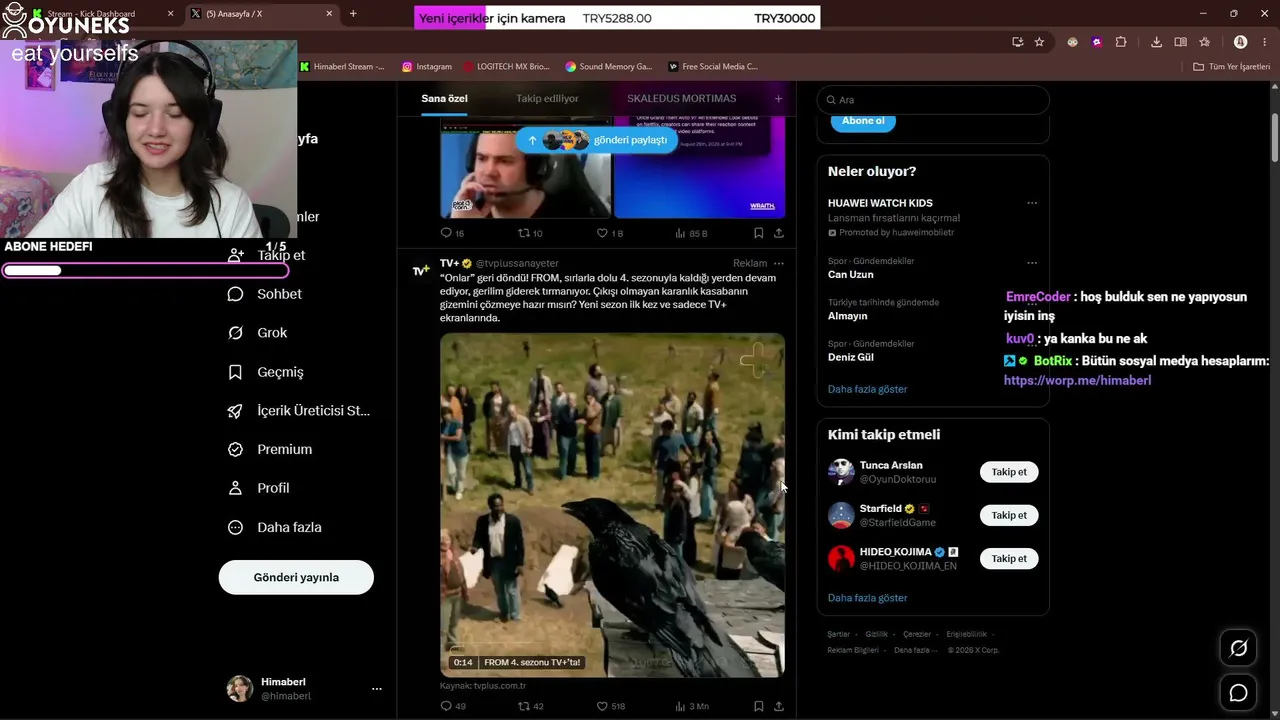Open more options for the TV+ ad post
The height and width of the screenshot is (720, 1280).
coord(779,264)
